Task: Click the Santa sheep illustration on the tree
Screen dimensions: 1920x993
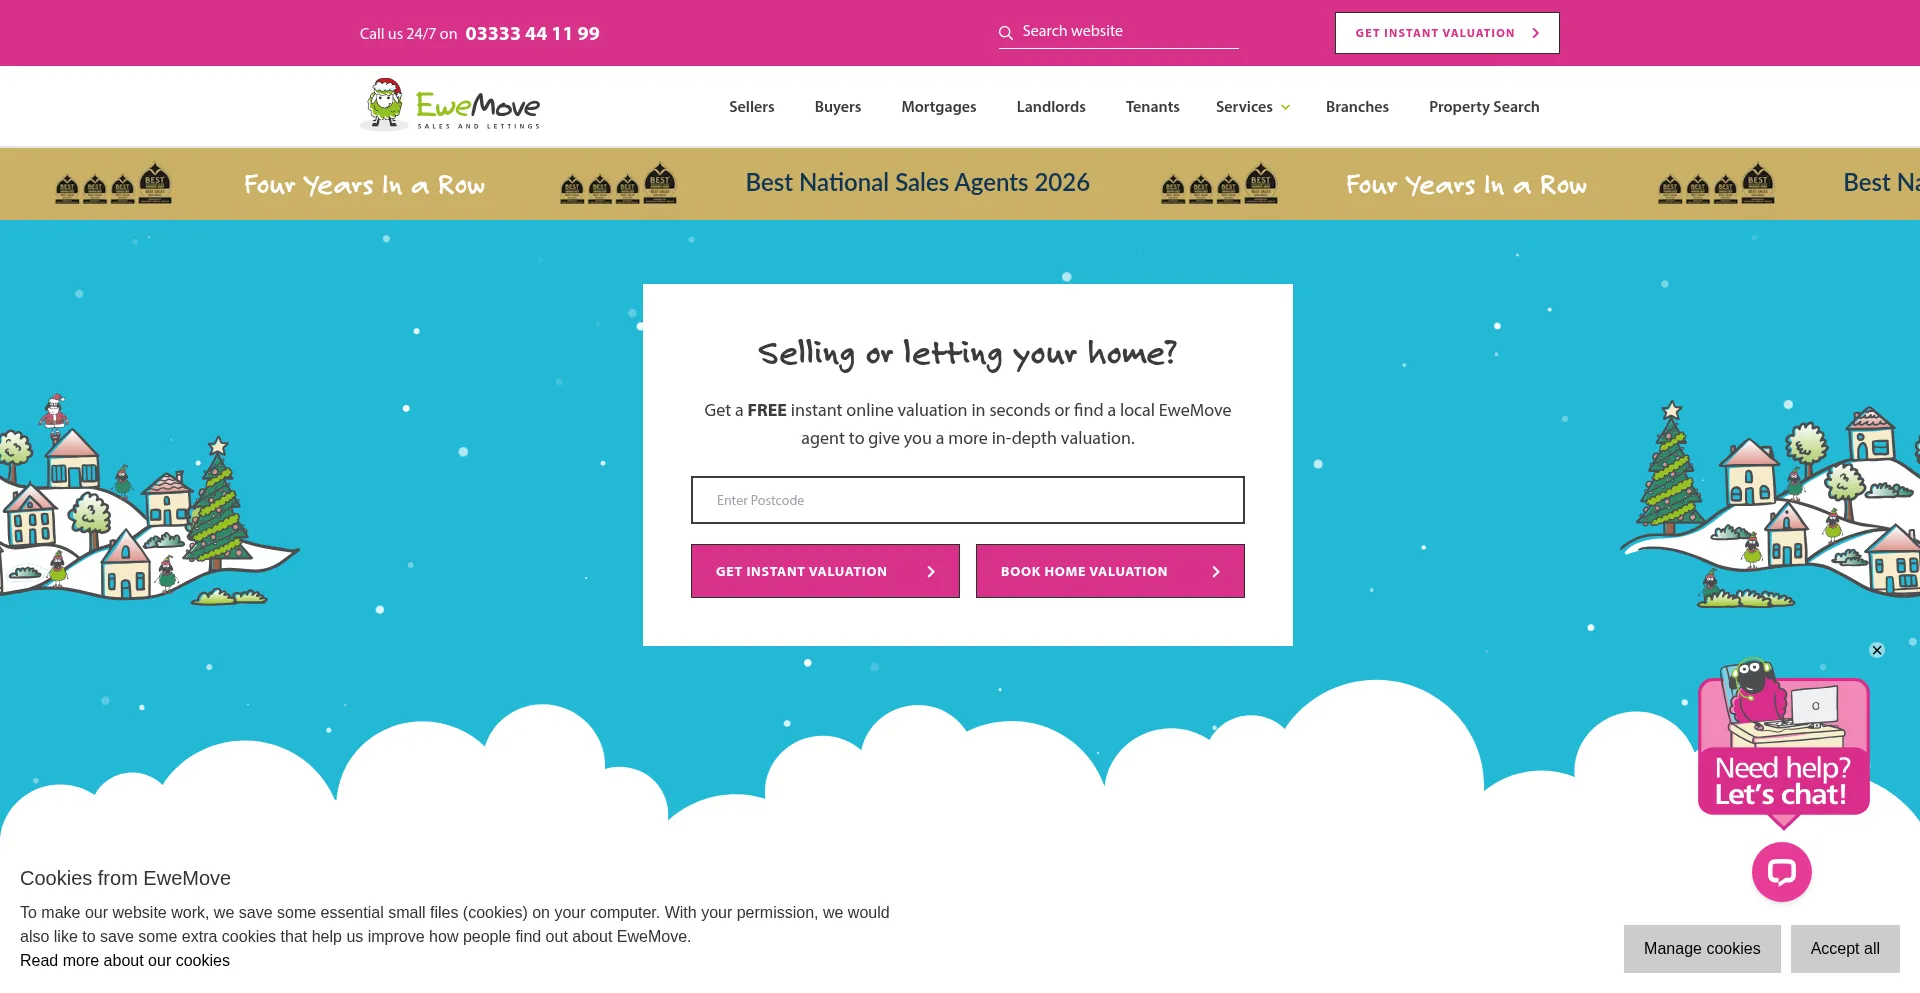Action: 56,413
